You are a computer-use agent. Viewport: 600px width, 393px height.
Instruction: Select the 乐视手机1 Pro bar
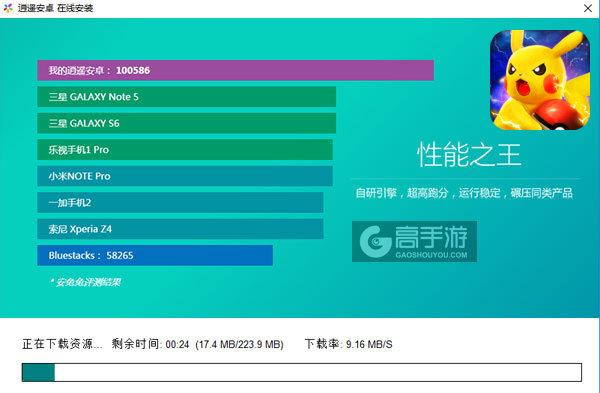[x=185, y=150]
